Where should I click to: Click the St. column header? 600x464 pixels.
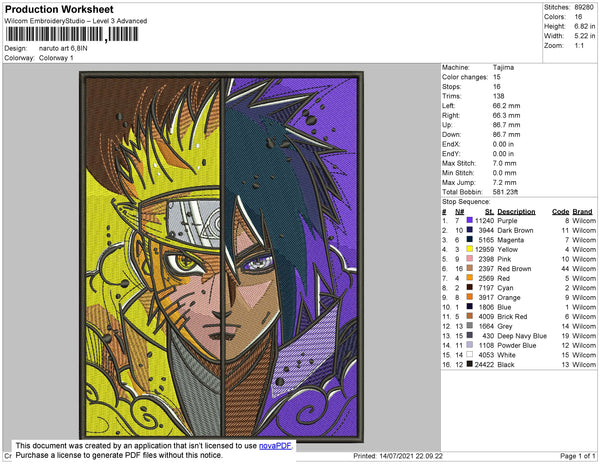[489, 212]
